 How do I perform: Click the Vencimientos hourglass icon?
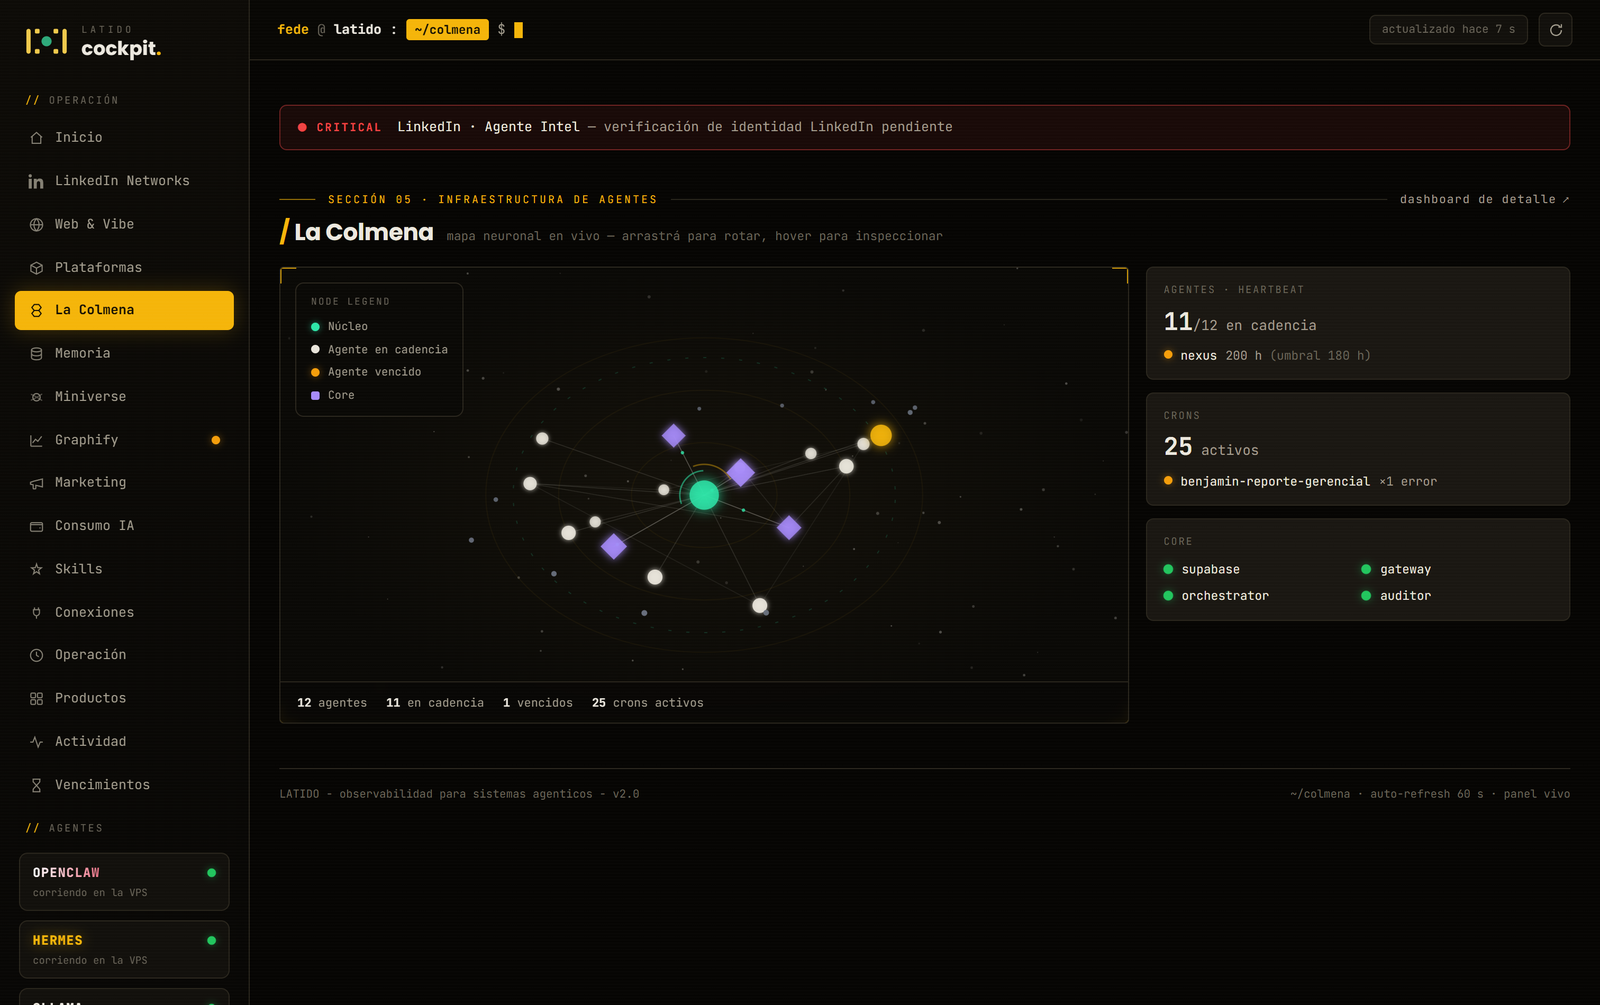(36, 785)
